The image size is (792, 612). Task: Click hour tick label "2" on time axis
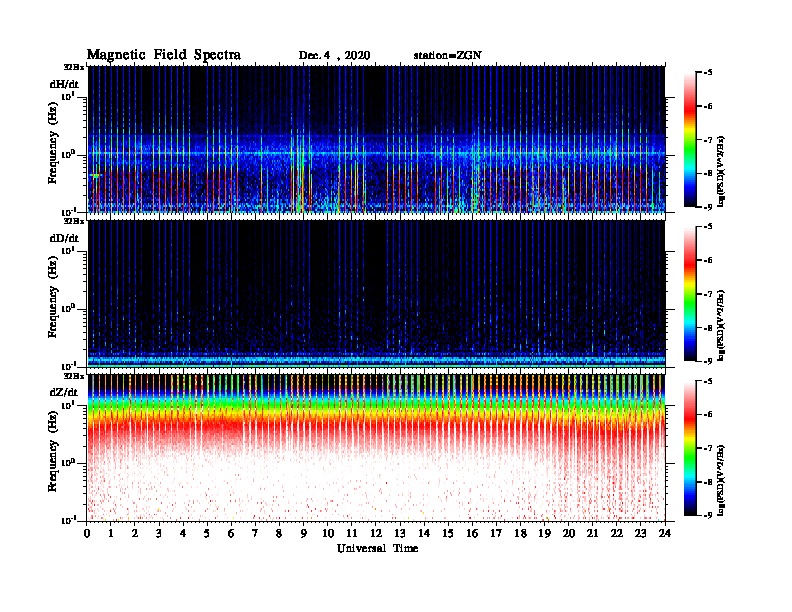[x=135, y=534]
